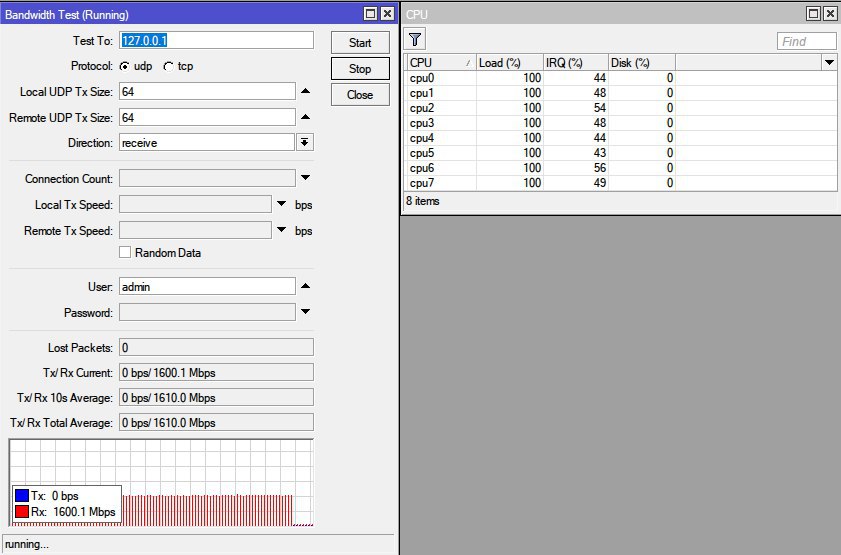The height and width of the screenshot is (555, 841).
Task: Click the blue Tx legend swatch
Action: [22, 495]
